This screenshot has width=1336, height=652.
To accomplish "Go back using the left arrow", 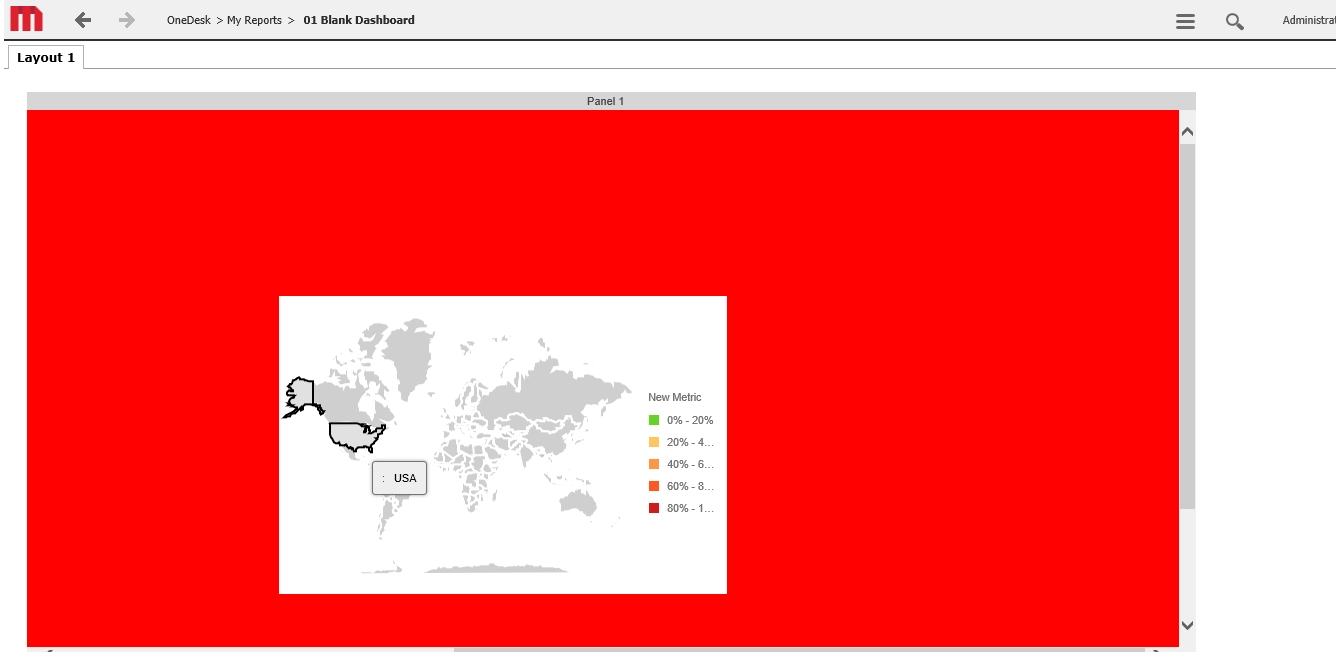I will coord(83,20).
